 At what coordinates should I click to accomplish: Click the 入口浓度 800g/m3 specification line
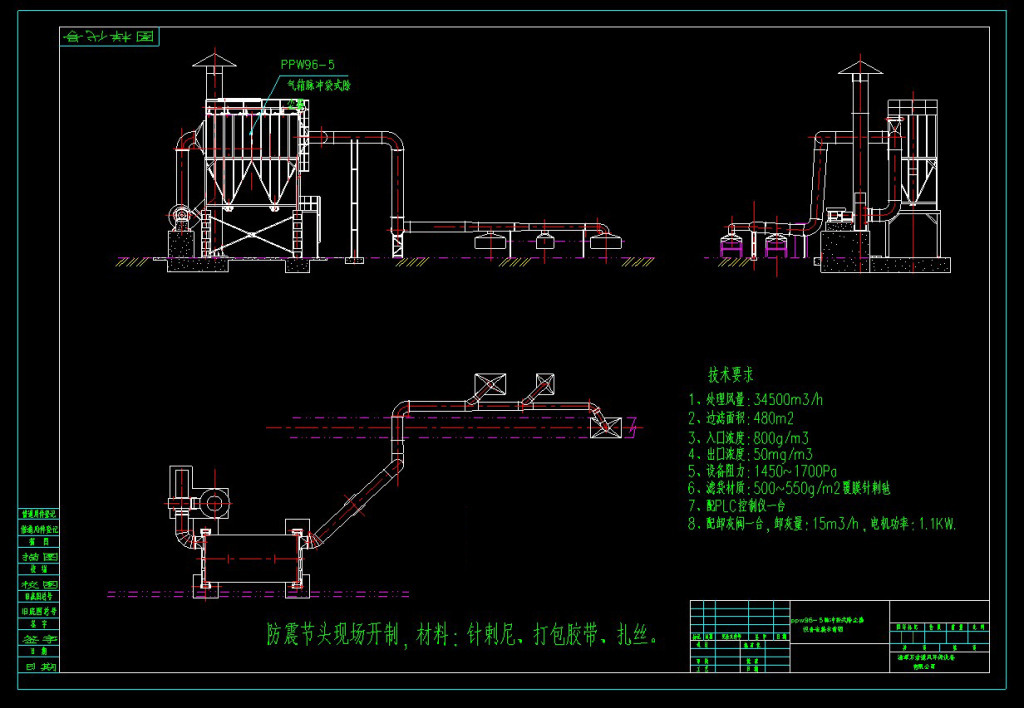click(x=747, y=436)
